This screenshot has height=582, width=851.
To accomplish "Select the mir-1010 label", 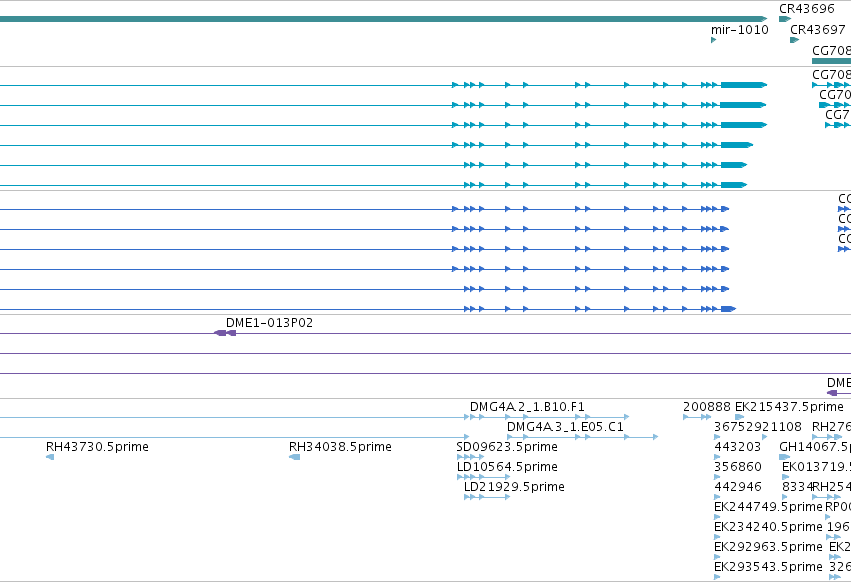I will (x=740, y=29).
